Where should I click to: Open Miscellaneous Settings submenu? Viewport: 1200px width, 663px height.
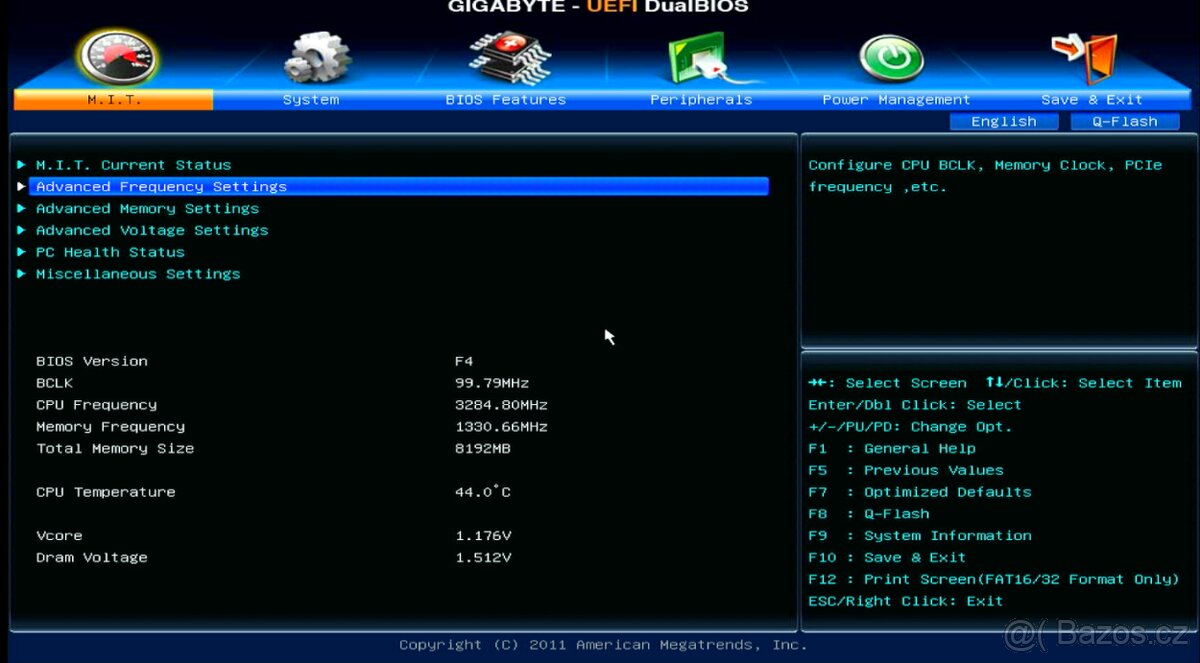[138, 274]
